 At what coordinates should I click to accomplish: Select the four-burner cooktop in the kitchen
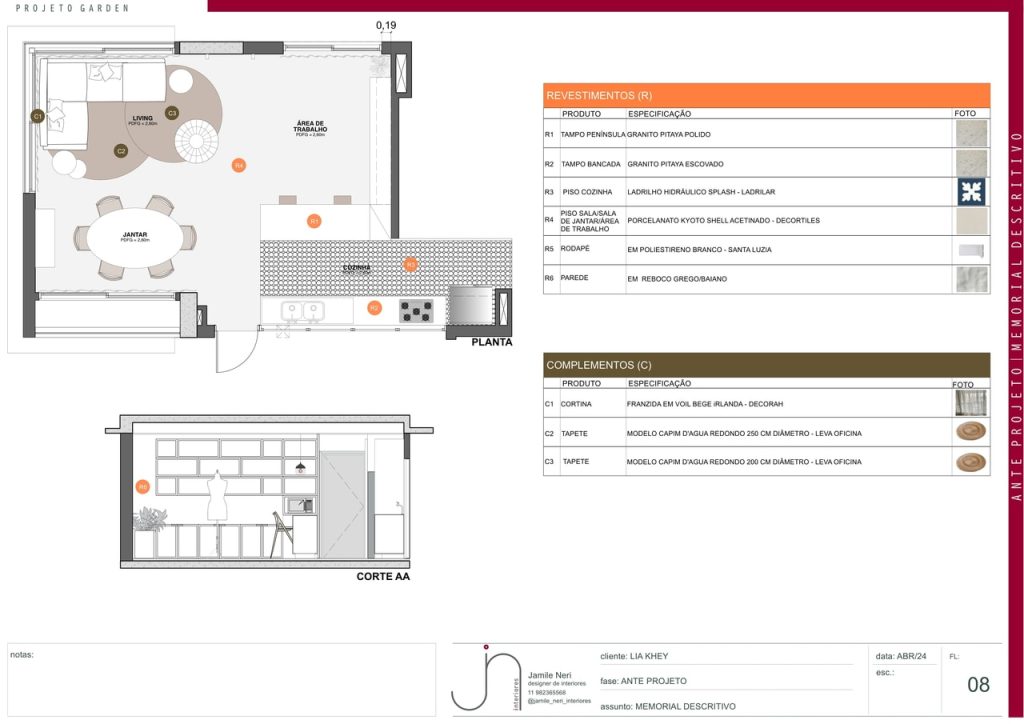416,311
